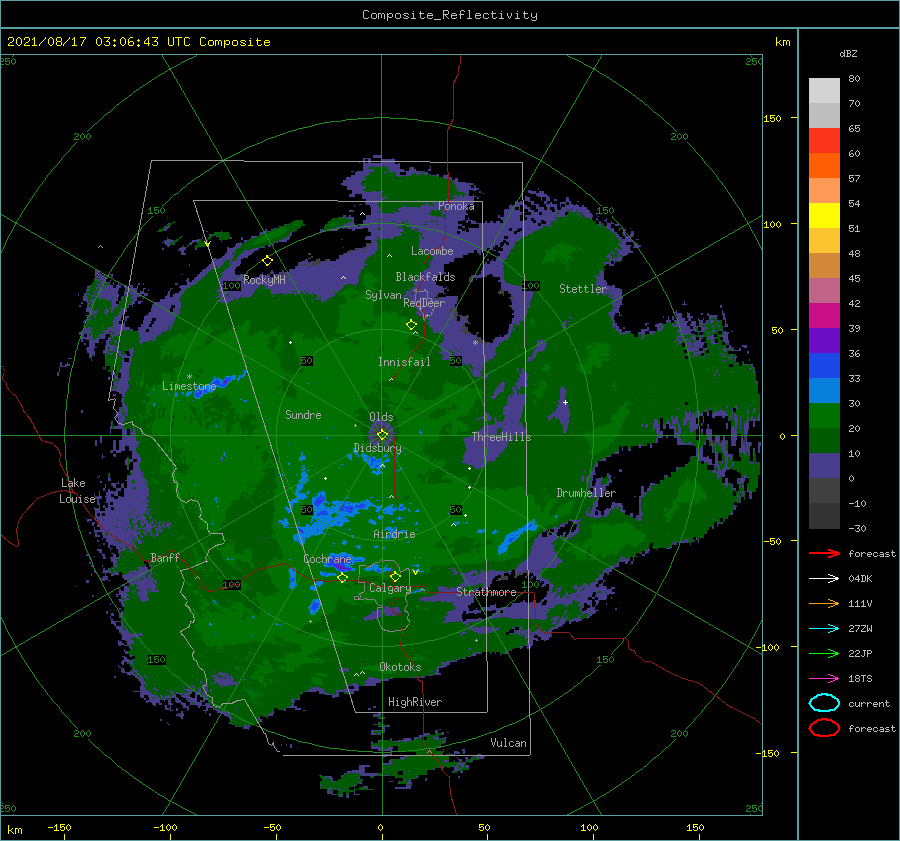Click the Lake Louise label
The height and width of the screenshot is (841, 900).
(x=77, y=491)
